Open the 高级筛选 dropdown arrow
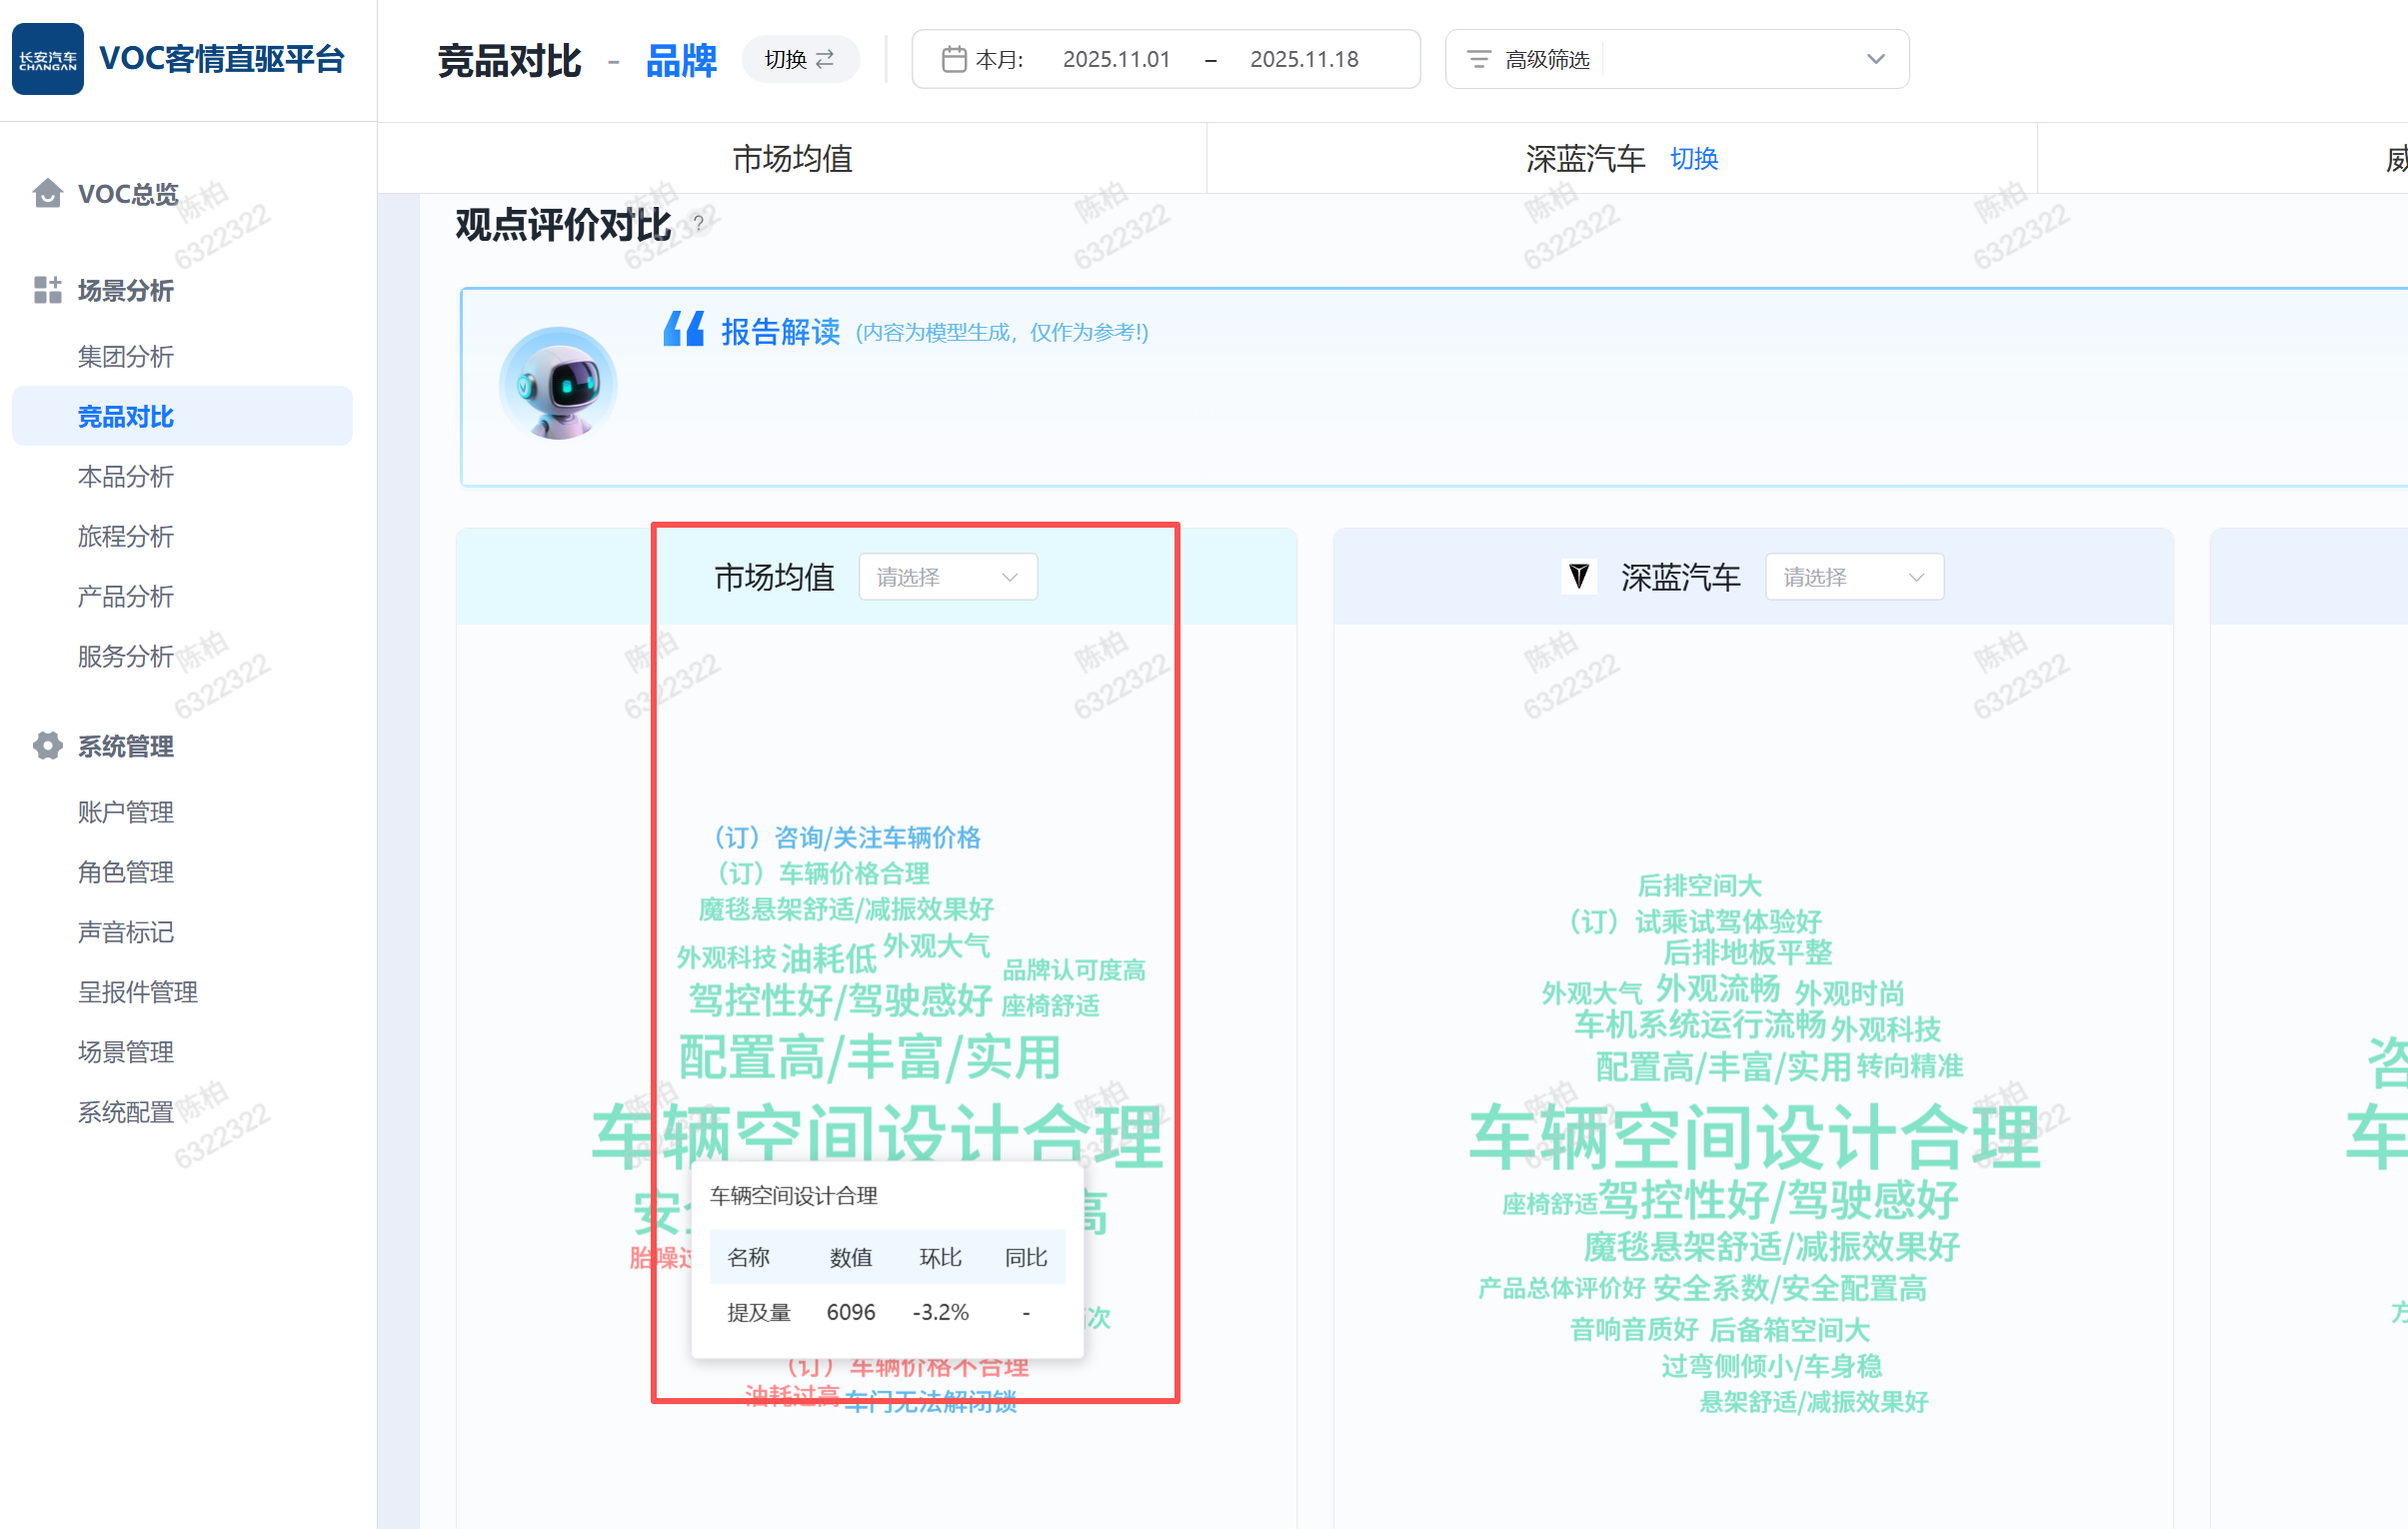The width and height of the screenshot is (2408, 1529). pyautogui.click(x=1875, y=59)
